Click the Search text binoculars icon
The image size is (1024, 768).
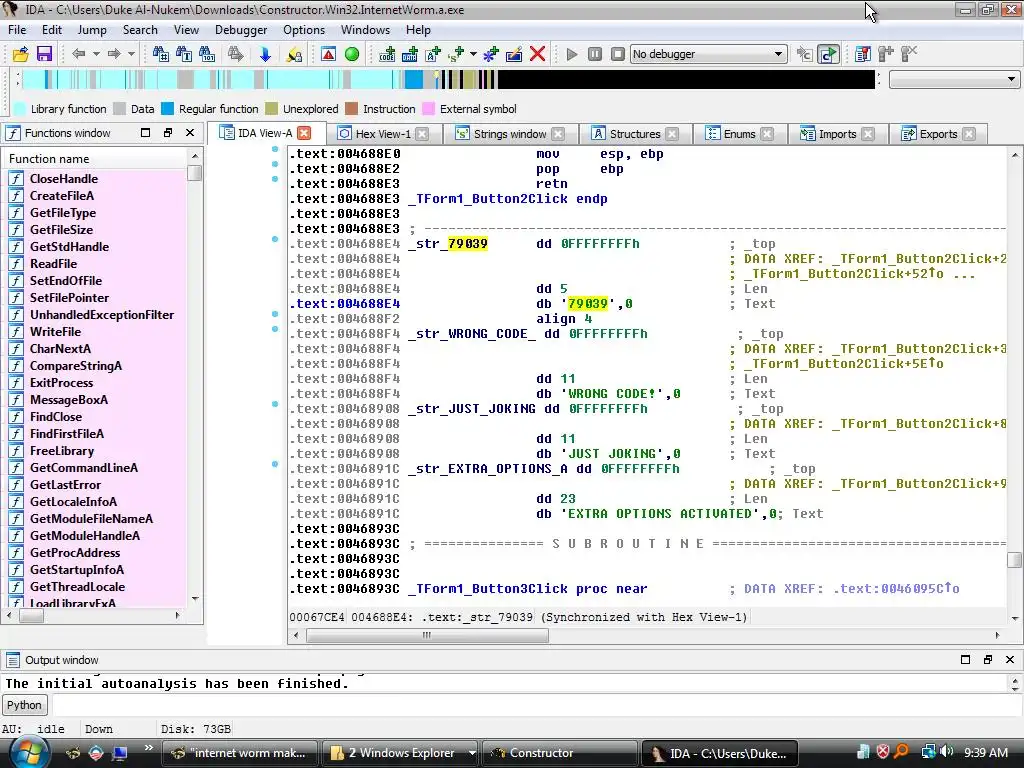click(x=184, y=54)
